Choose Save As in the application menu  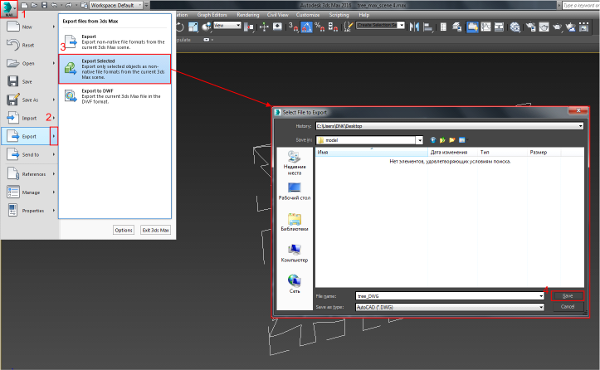point(29,100)
